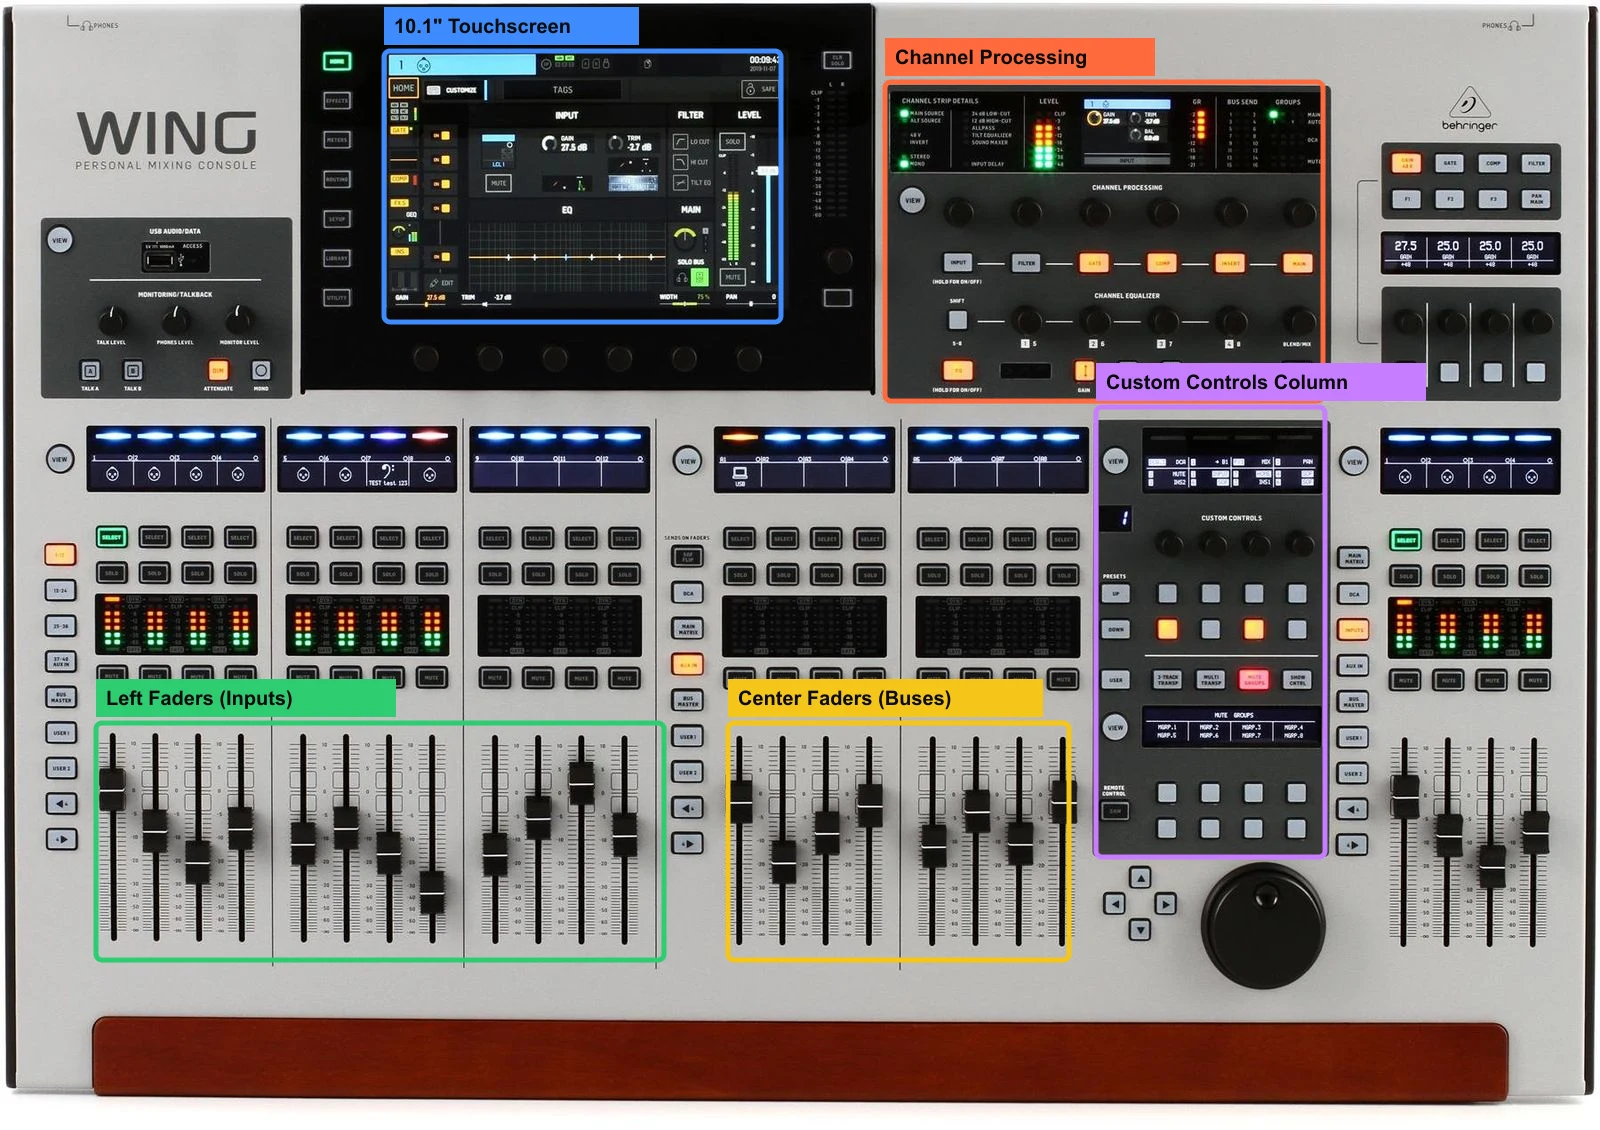
Task: Tap the touchscreen MUTE below the level meter
Action: (x=733, y=277)
